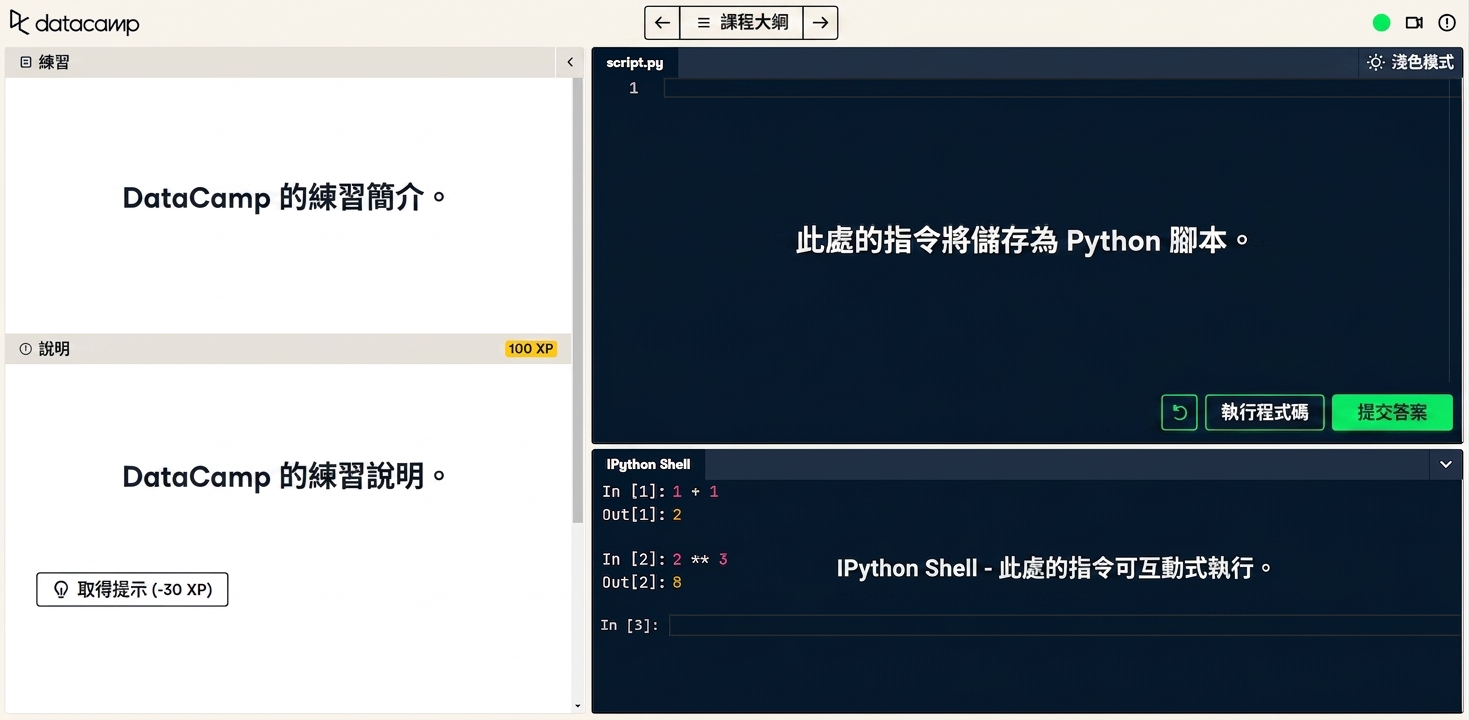1469x720 pixels.
Task: Reset code with the undo icon button
Action: 1179,412
